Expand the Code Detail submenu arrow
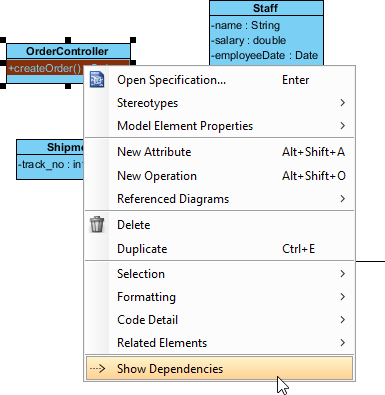 tap(342, 320)
